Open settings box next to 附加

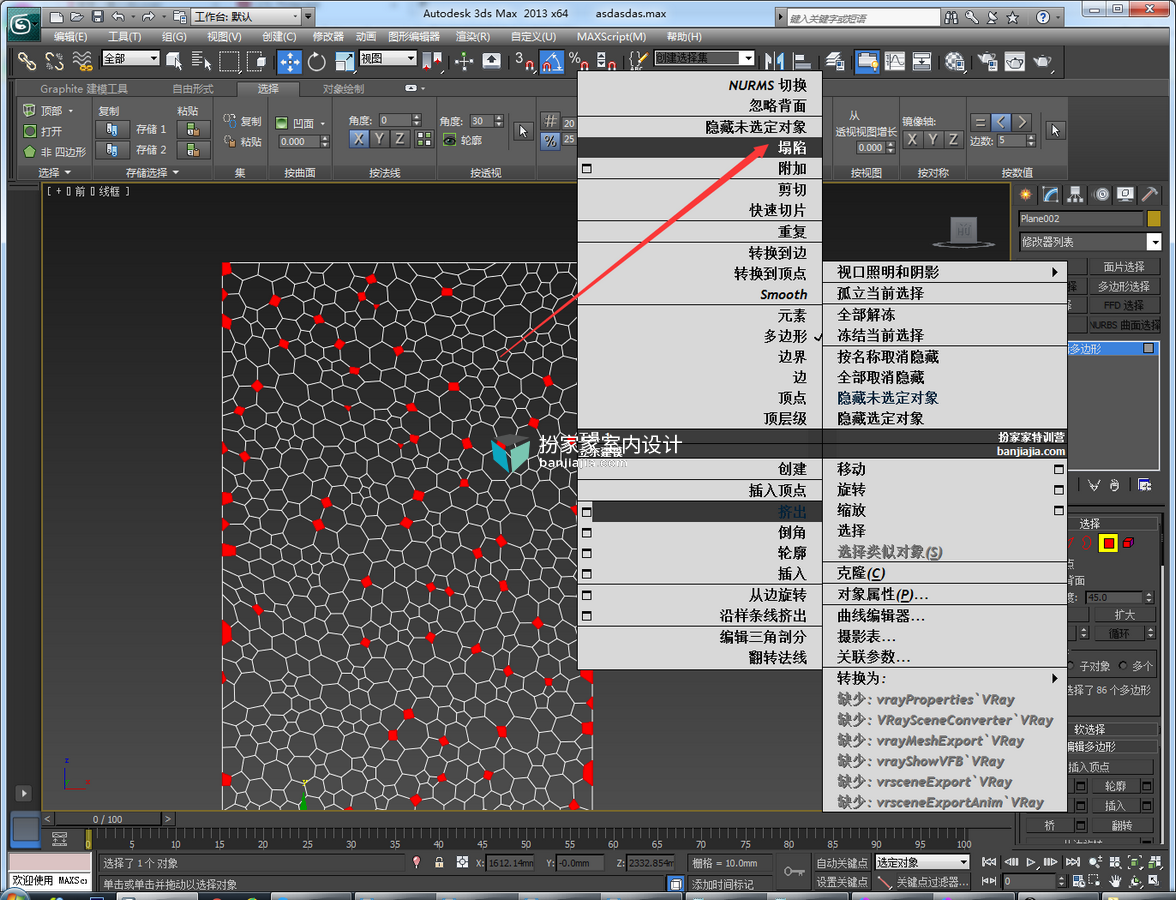click(x=586, y=169)
